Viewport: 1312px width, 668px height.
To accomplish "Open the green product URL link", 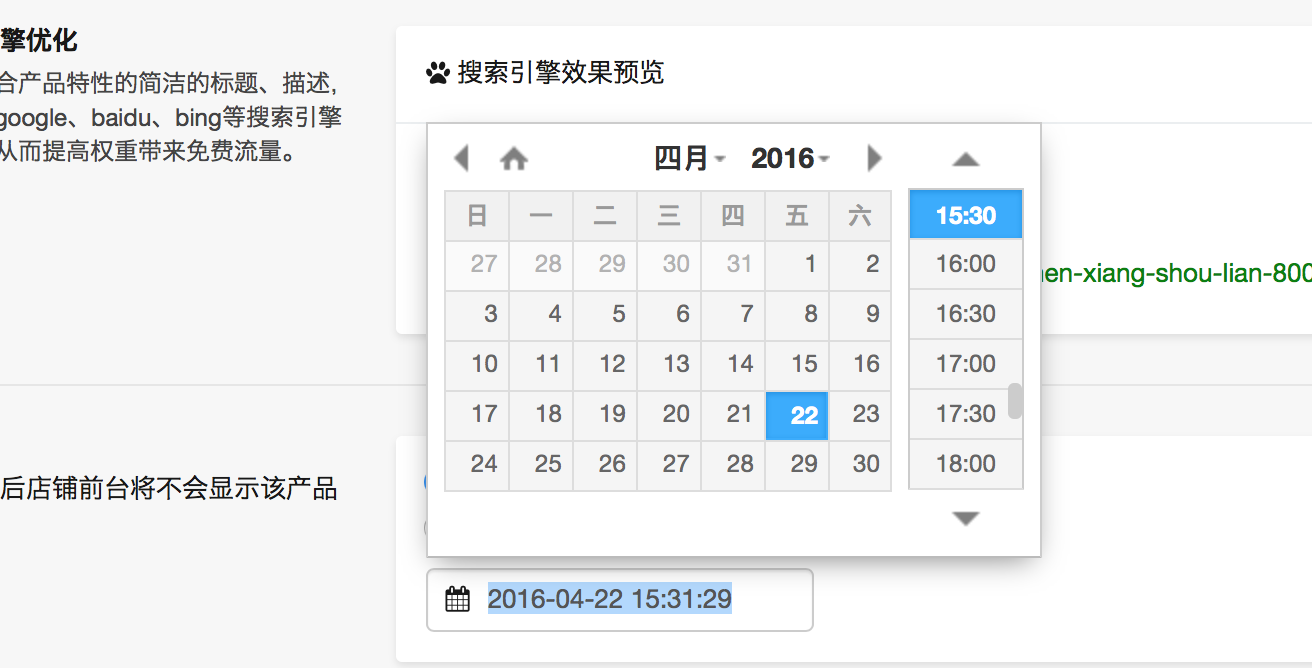I will click(x=1175, y=274).
